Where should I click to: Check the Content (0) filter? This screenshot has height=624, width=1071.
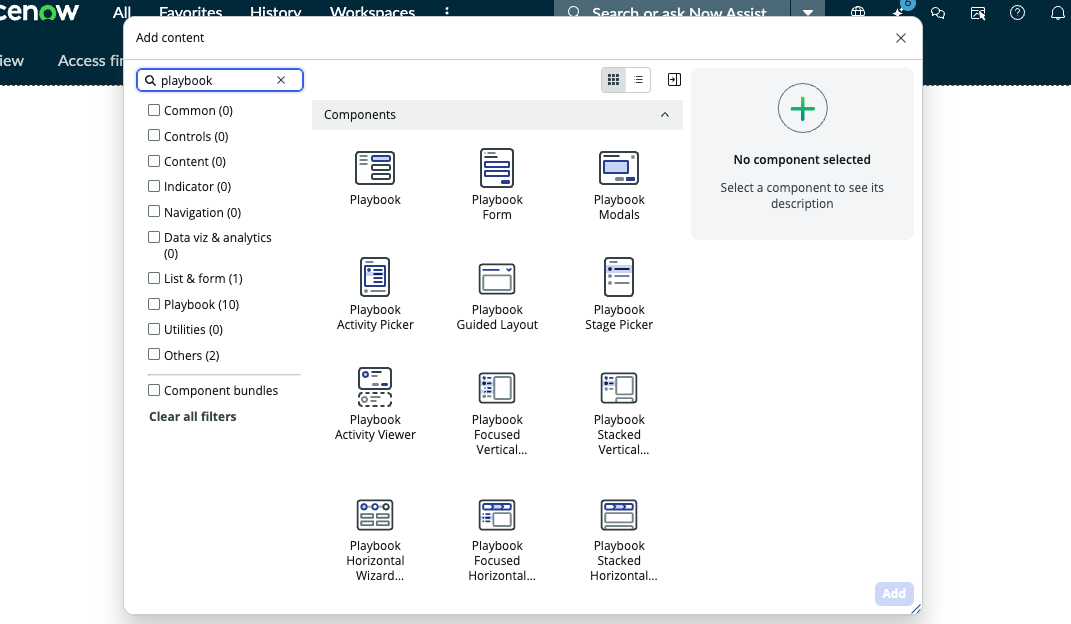click(154, 161)
